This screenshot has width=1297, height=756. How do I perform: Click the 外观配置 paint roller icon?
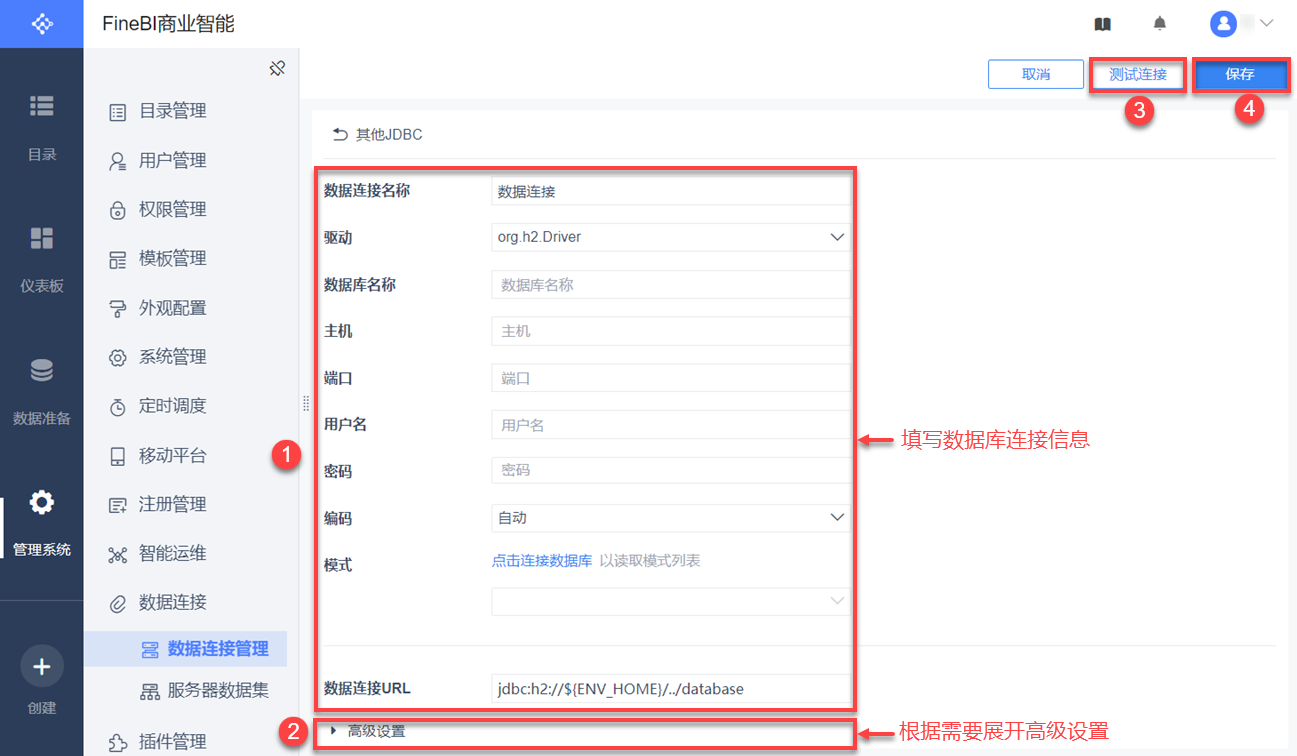click(x=118, y=308)
